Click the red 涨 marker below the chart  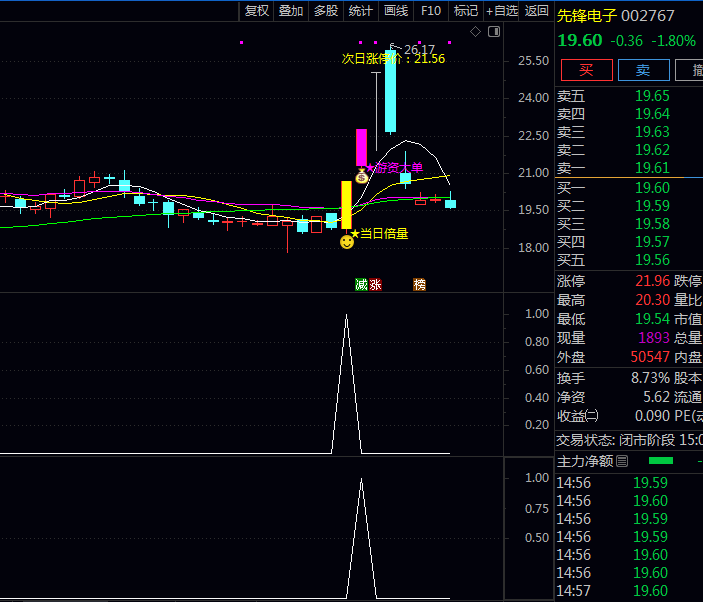(x=375, y=285)
